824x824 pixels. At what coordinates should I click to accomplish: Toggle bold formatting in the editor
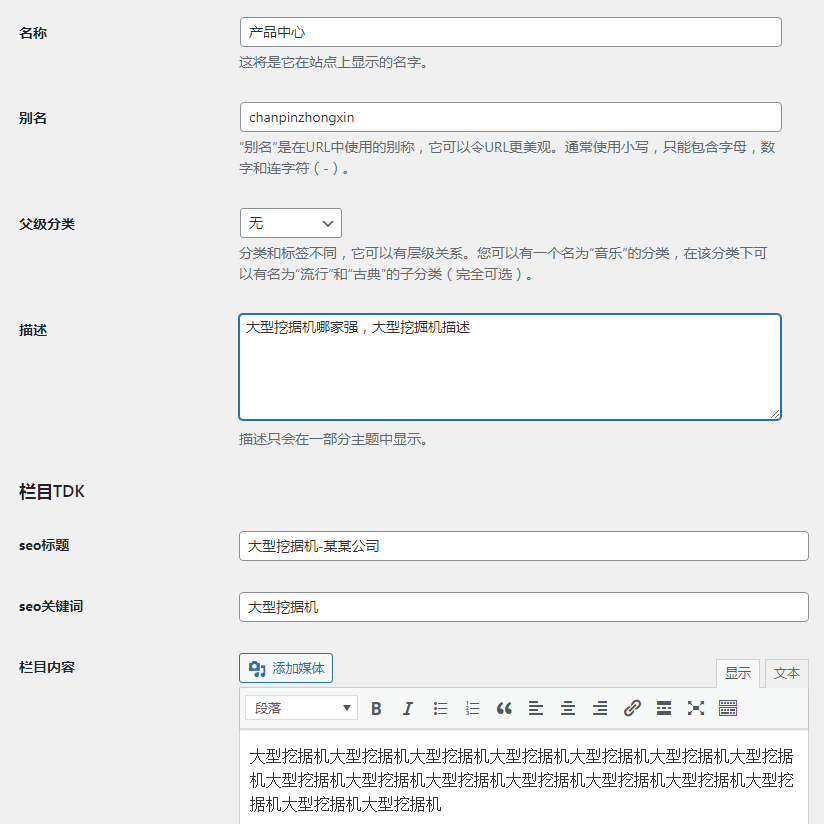point(376,708)
